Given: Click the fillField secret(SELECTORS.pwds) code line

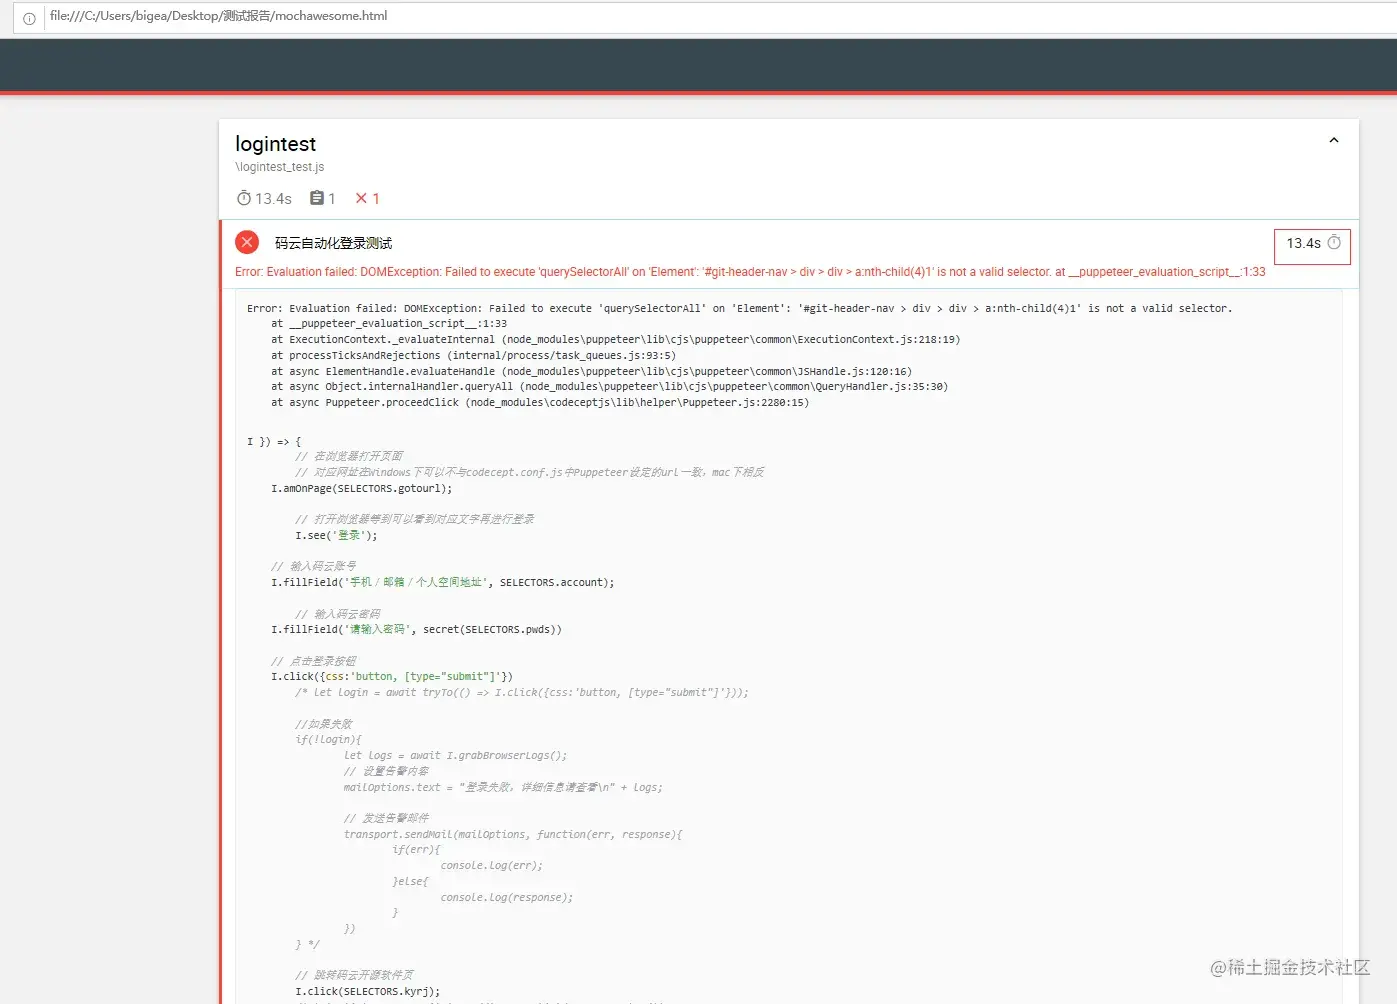Looking at the screenshot, I should coord(416,630).
